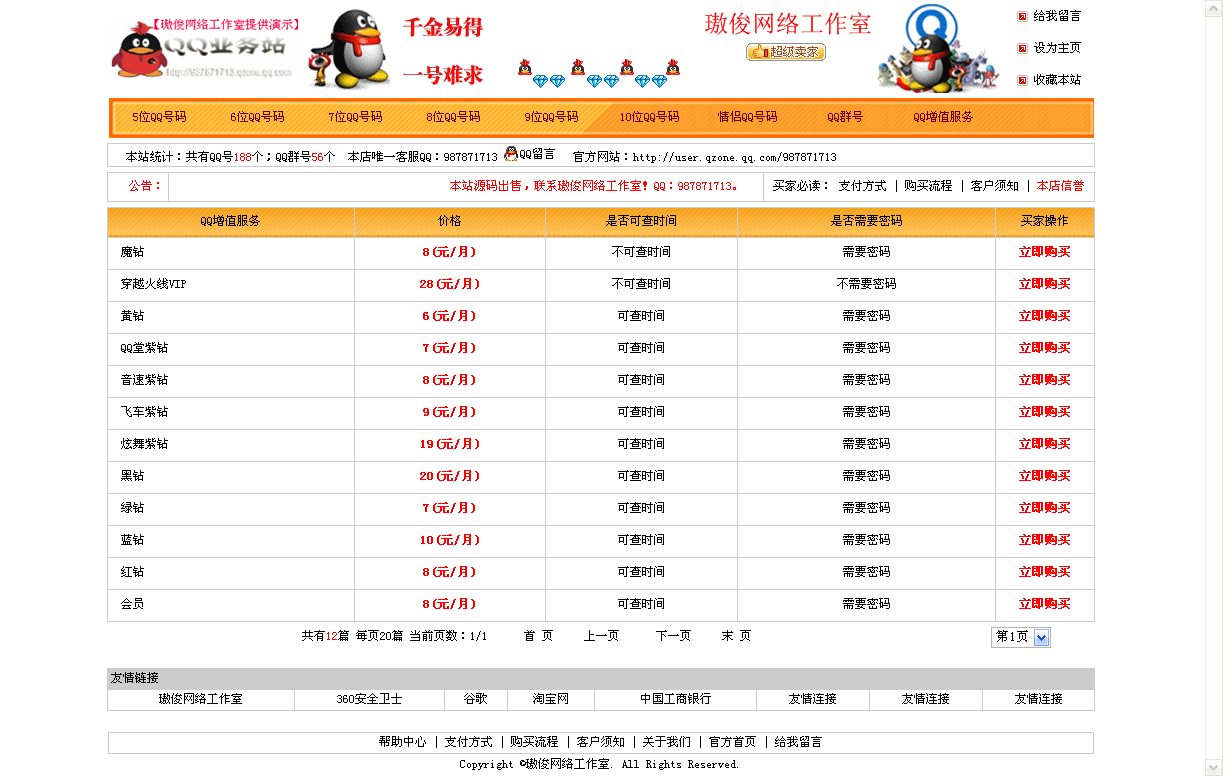Screen dimensions: 1224x776
Task: Click 立即购买 for 音速紫钻
Action: 1044,380
